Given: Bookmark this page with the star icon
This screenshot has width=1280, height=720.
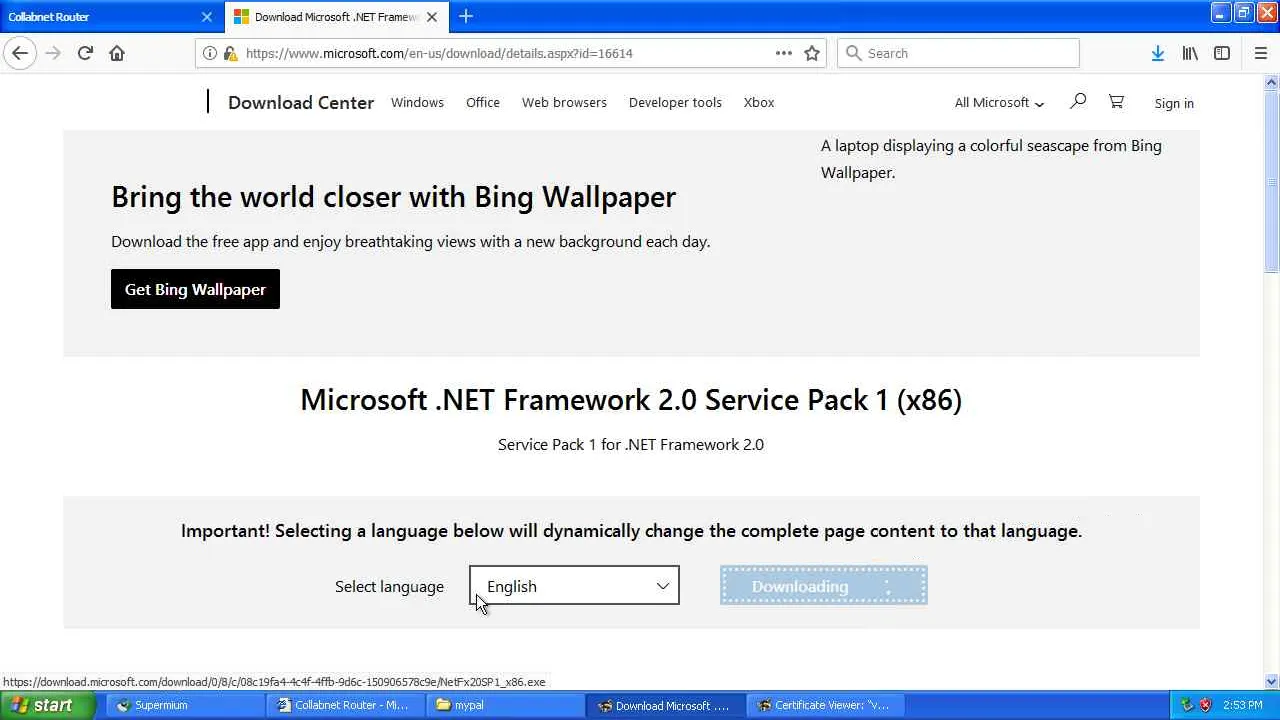Looking at the screenshot, I should [812, 53].
